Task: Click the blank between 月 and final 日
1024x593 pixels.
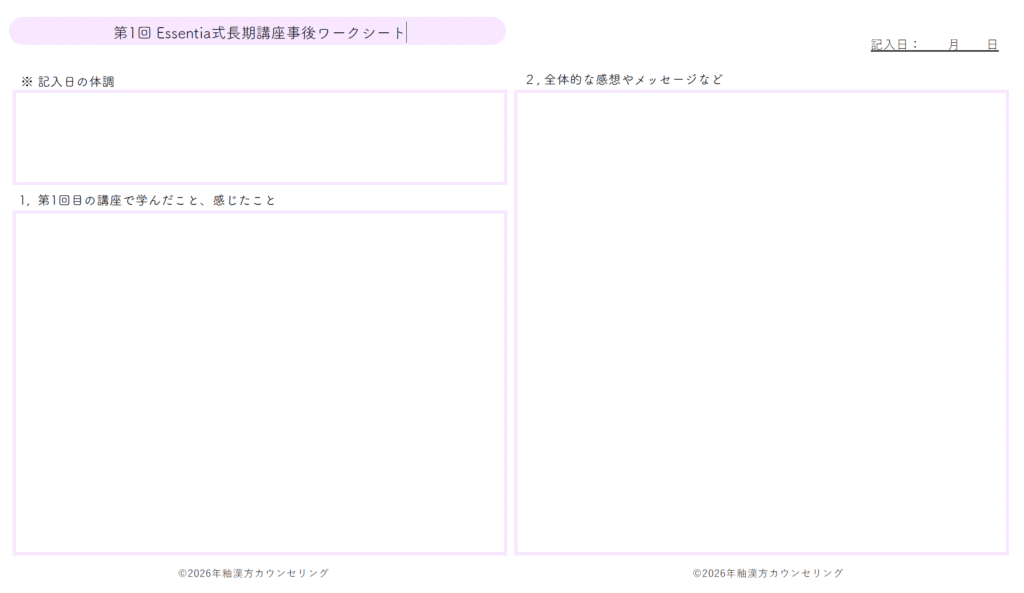Action: (x=973, y=45)
